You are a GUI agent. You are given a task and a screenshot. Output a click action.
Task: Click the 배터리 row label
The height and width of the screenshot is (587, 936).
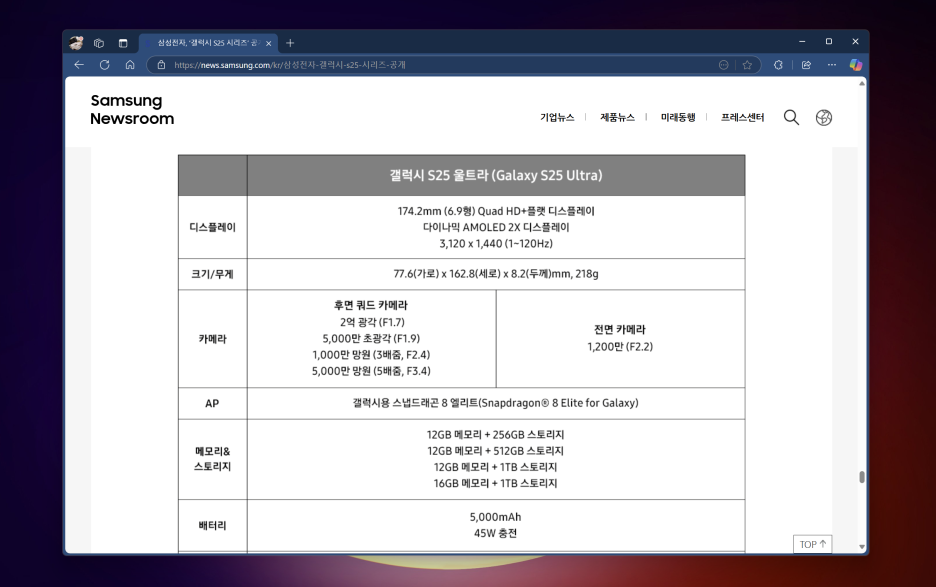point(213,525)
